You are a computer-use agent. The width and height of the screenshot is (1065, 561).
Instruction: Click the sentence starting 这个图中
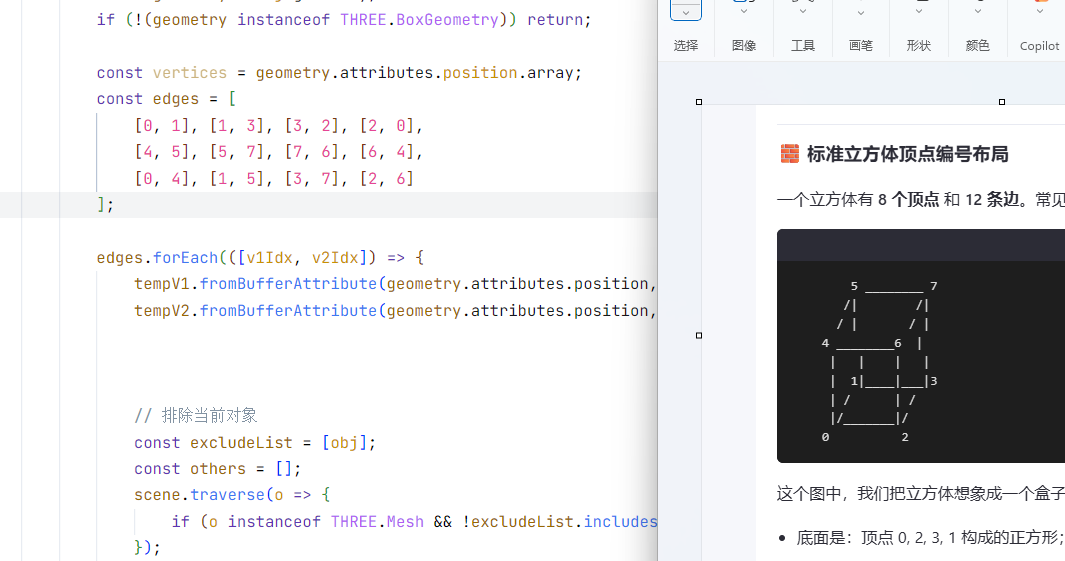920,494
